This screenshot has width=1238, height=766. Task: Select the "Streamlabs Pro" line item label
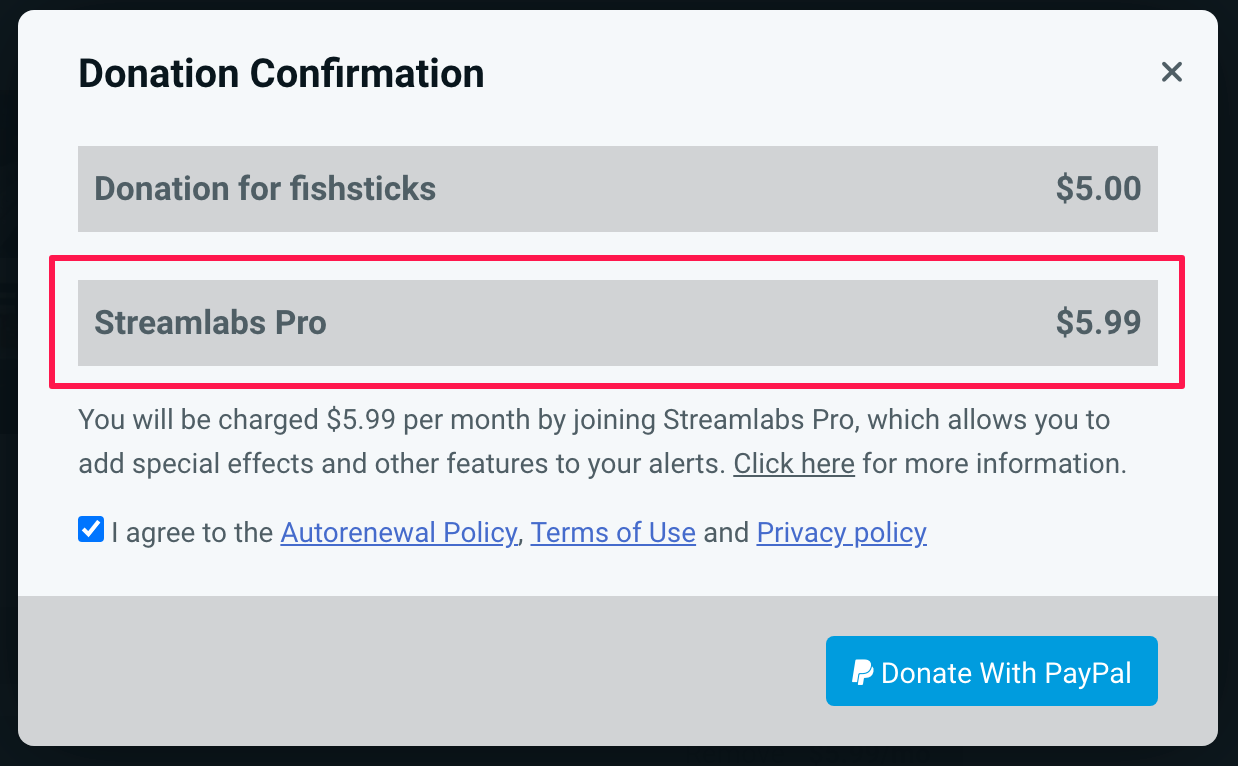coord(210,323)
